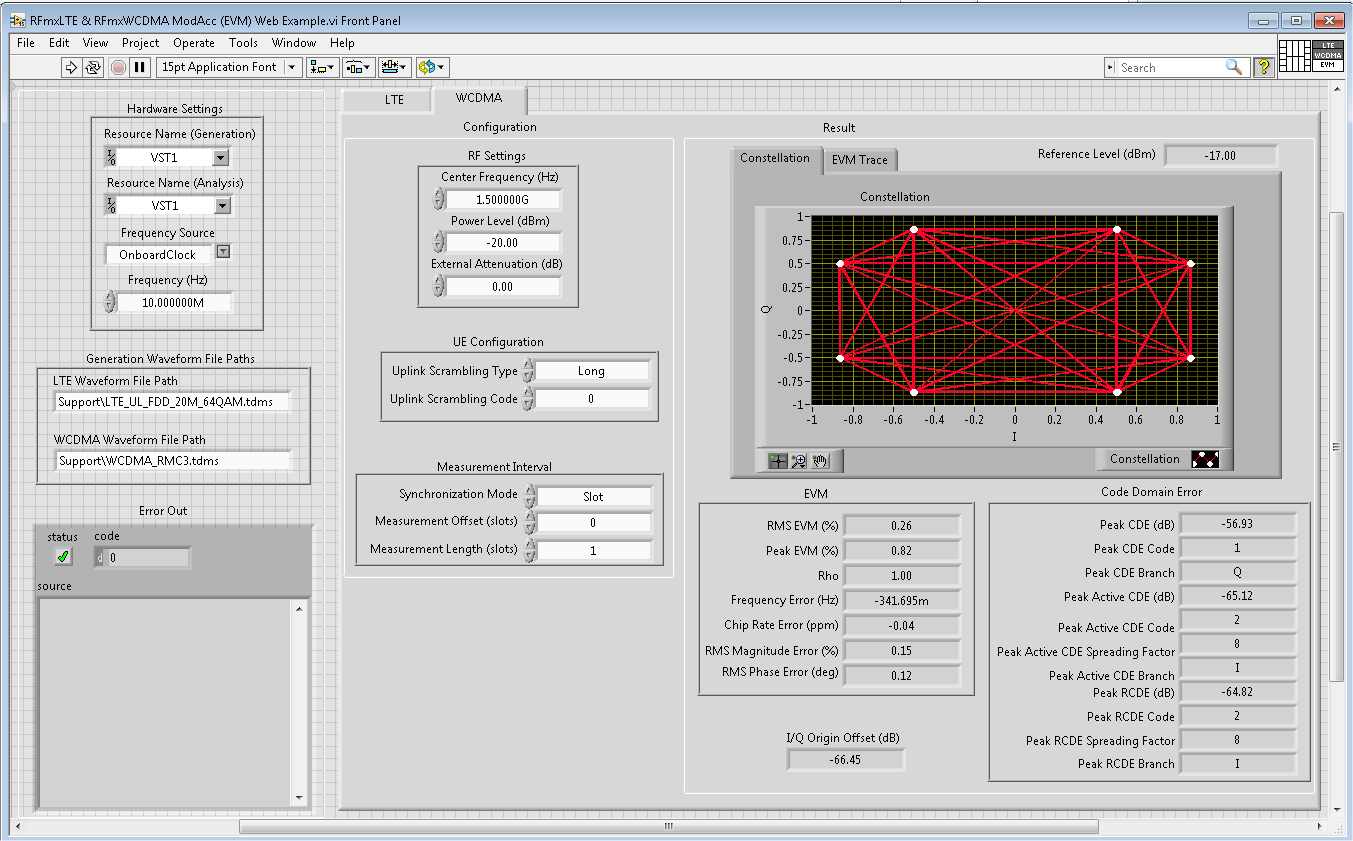Open the Project menu
Image resolution: width=1353 pixels, height=841 pixels.
pos(141,43)
